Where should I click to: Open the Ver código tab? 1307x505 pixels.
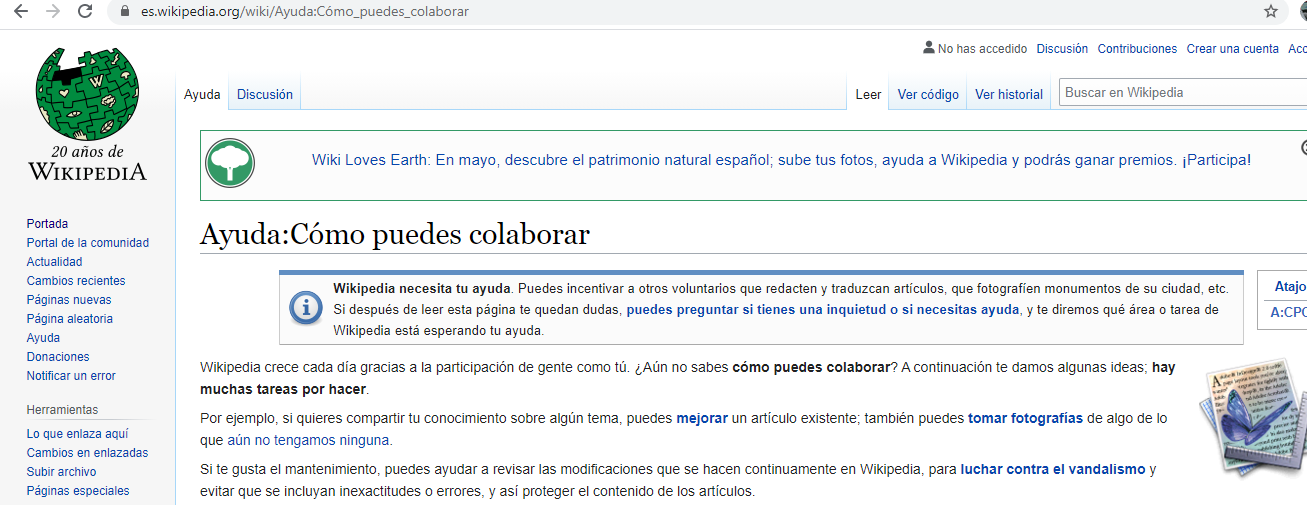928,94
